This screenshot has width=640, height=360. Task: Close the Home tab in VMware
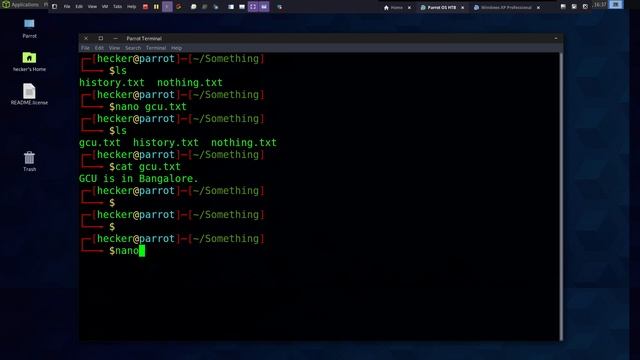[409, 7]
